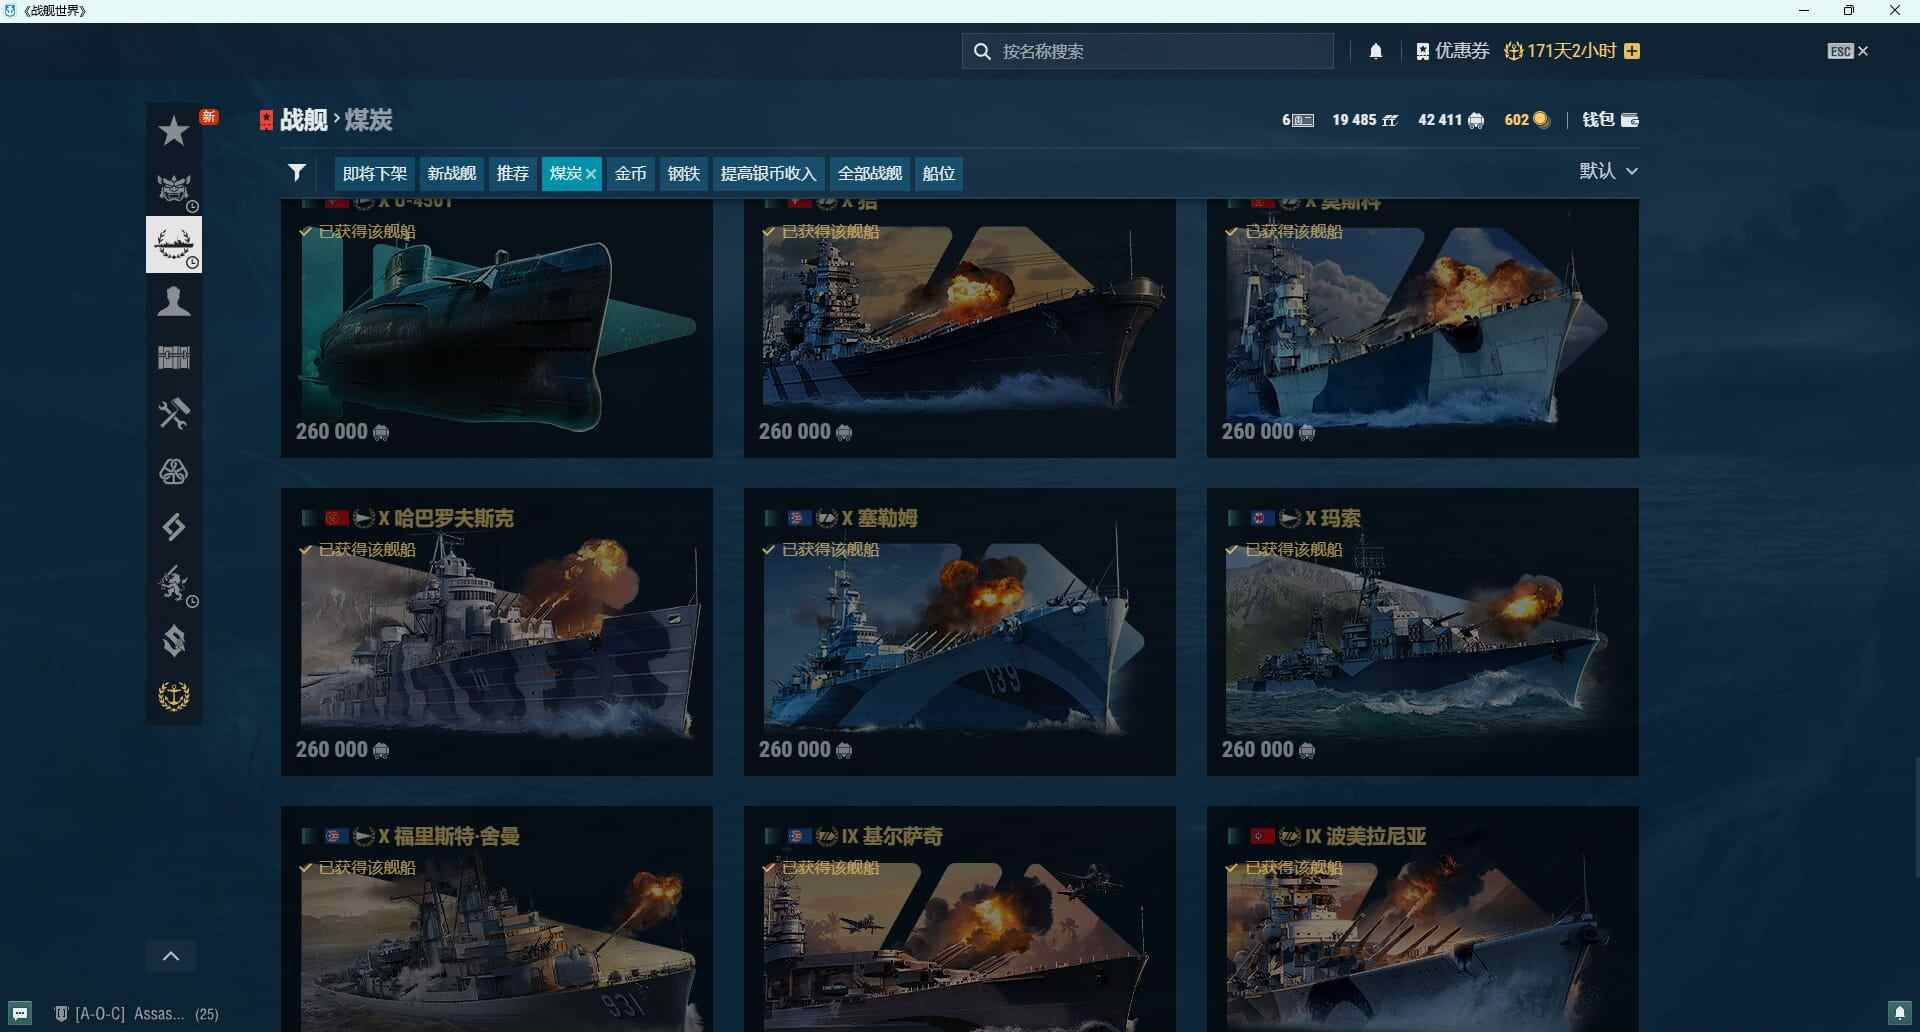Open the containers crate sidebar section
1920x1032 pixels.
click(x=174, y=357)
